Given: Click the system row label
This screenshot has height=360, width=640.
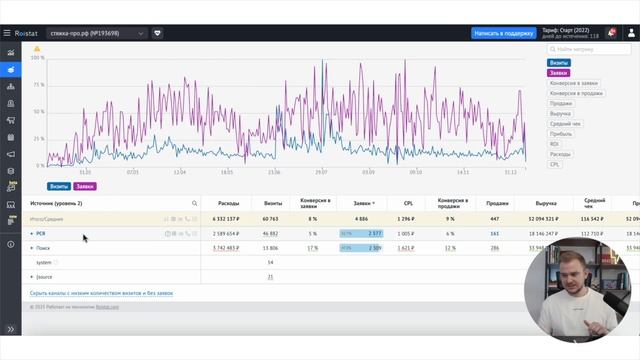Looking at the screenshot, I should pos(44,262).
